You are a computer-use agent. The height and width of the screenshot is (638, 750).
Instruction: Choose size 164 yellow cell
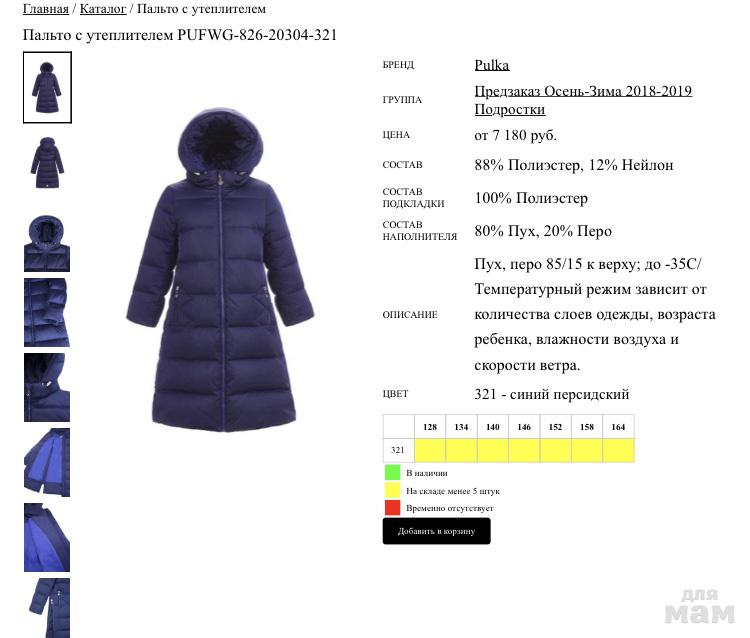(x=618, y=451)
